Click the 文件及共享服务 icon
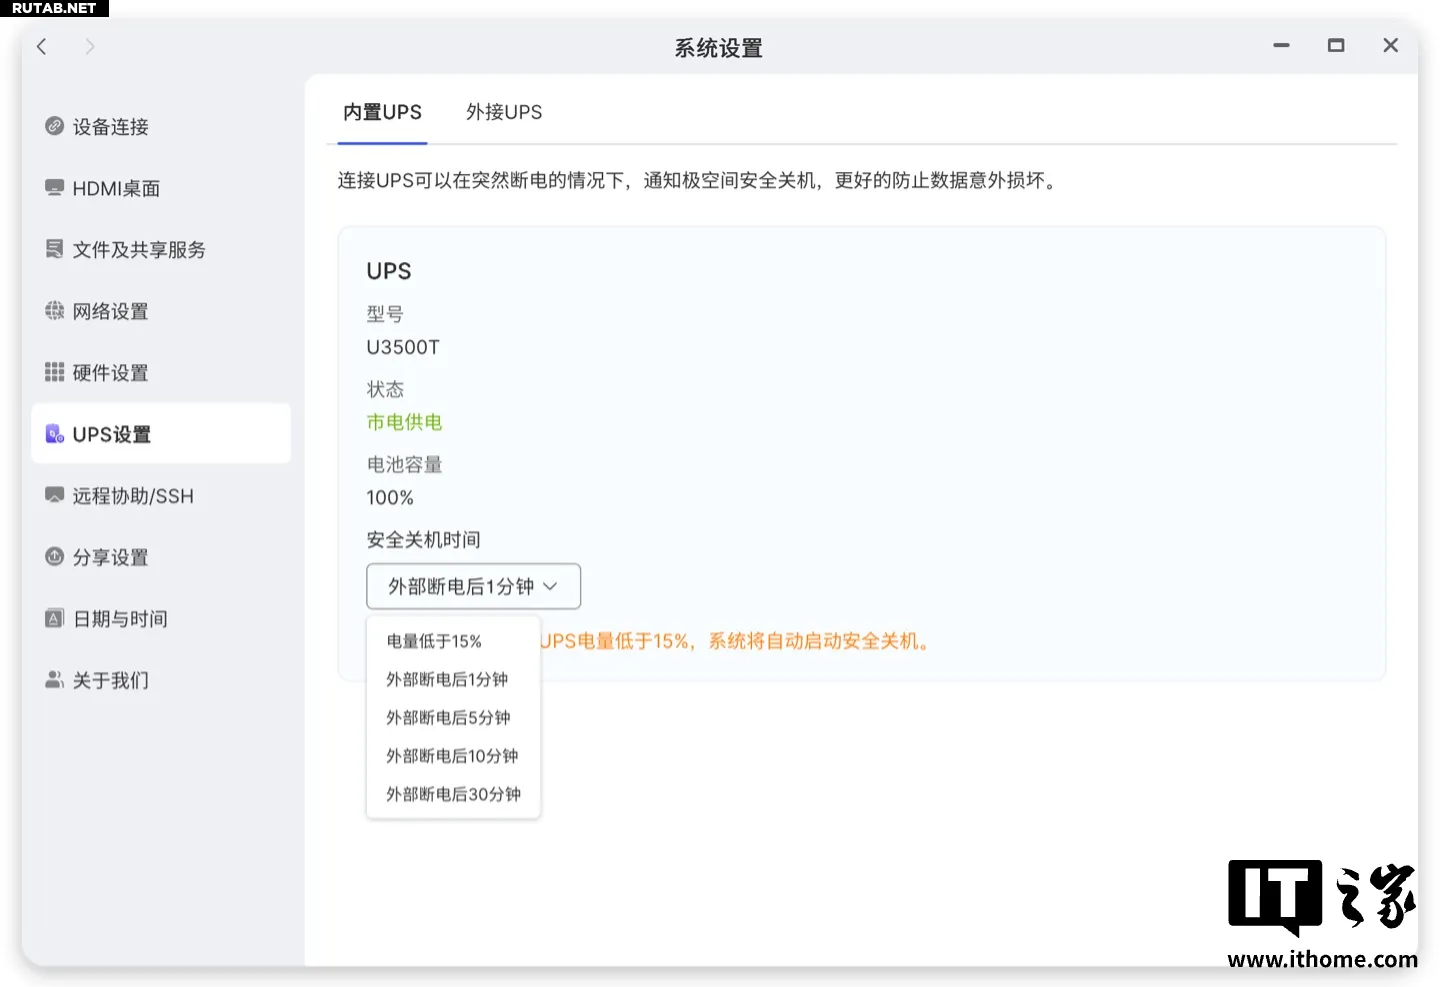This screenshot has height=987, width=1440. click(54, 249)
